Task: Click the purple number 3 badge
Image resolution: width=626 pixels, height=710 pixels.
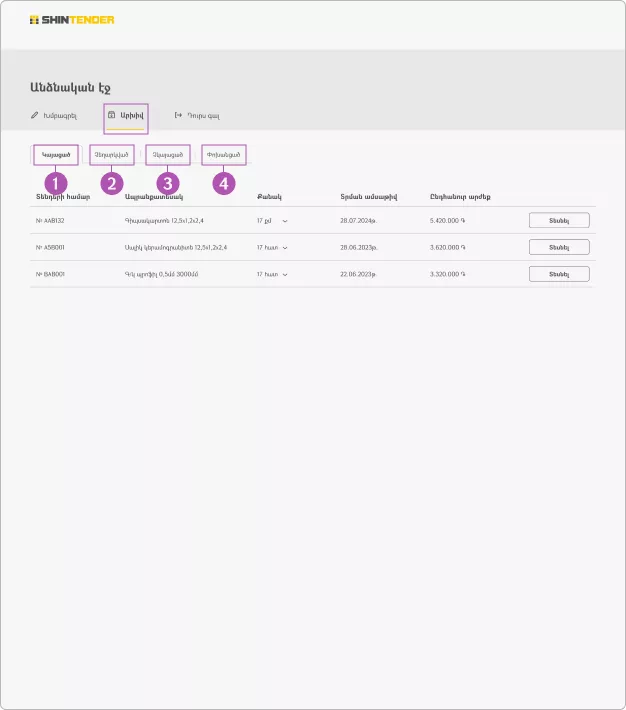Action: pos(168,183)
